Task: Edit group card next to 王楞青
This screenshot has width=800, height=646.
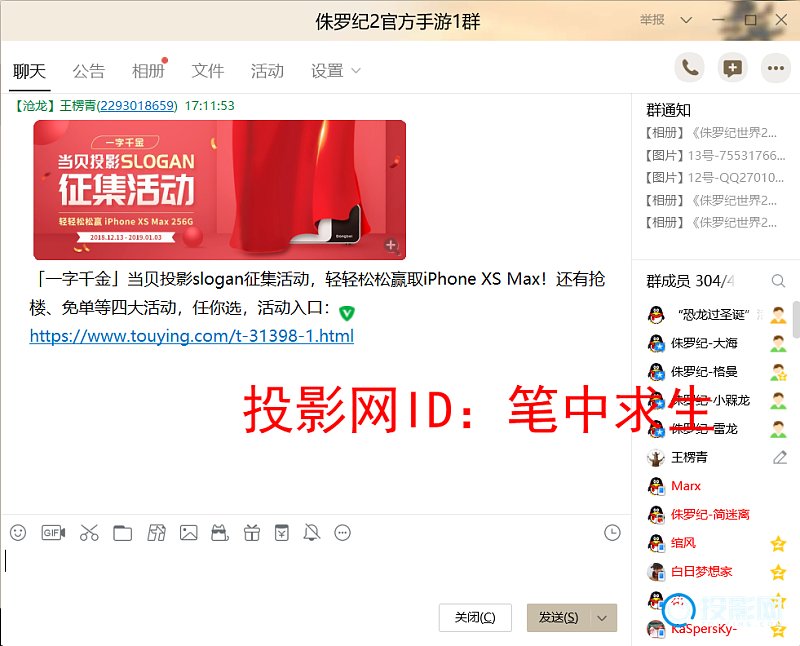Action: coord(780,457)
